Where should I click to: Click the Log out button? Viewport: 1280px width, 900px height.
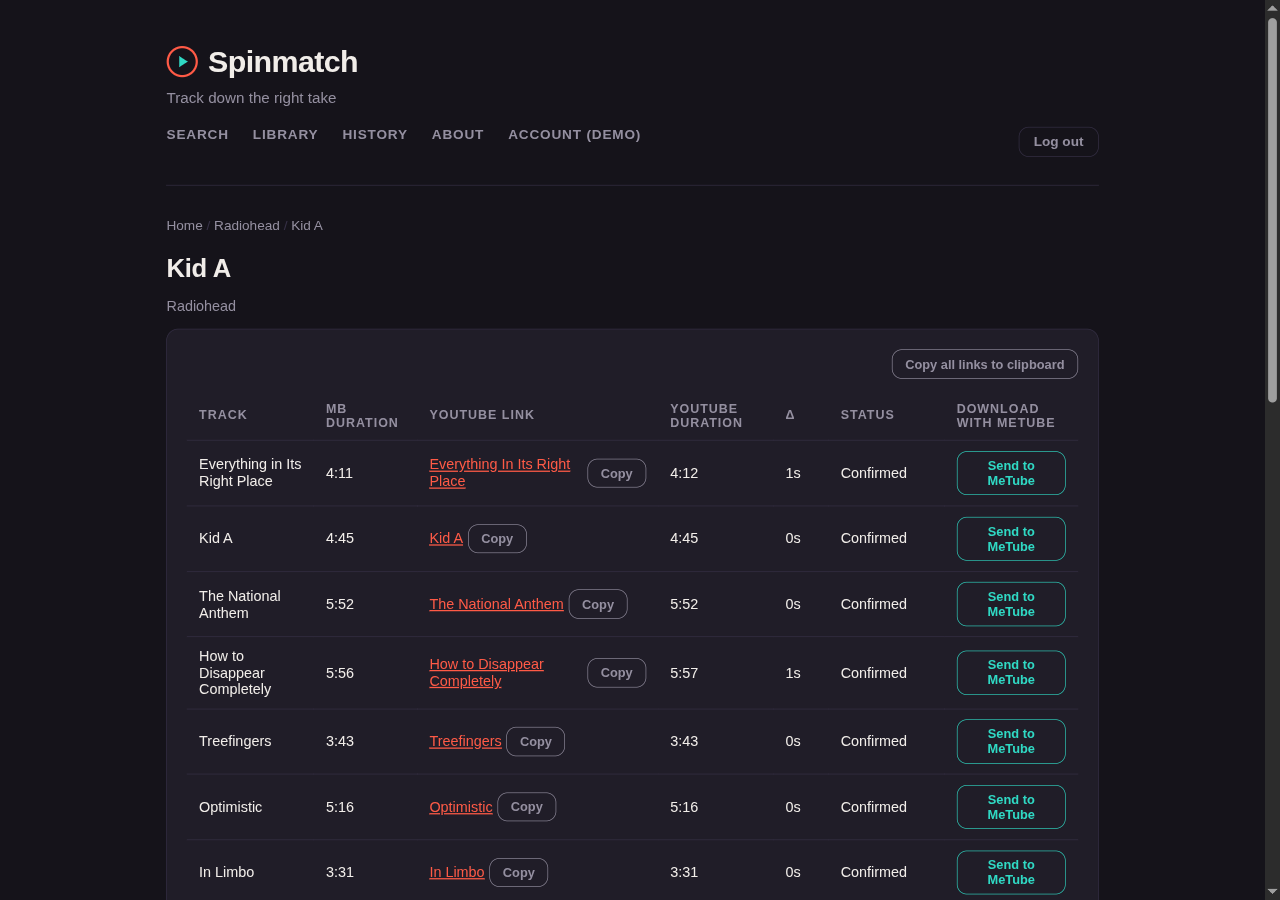point(1058,142)
